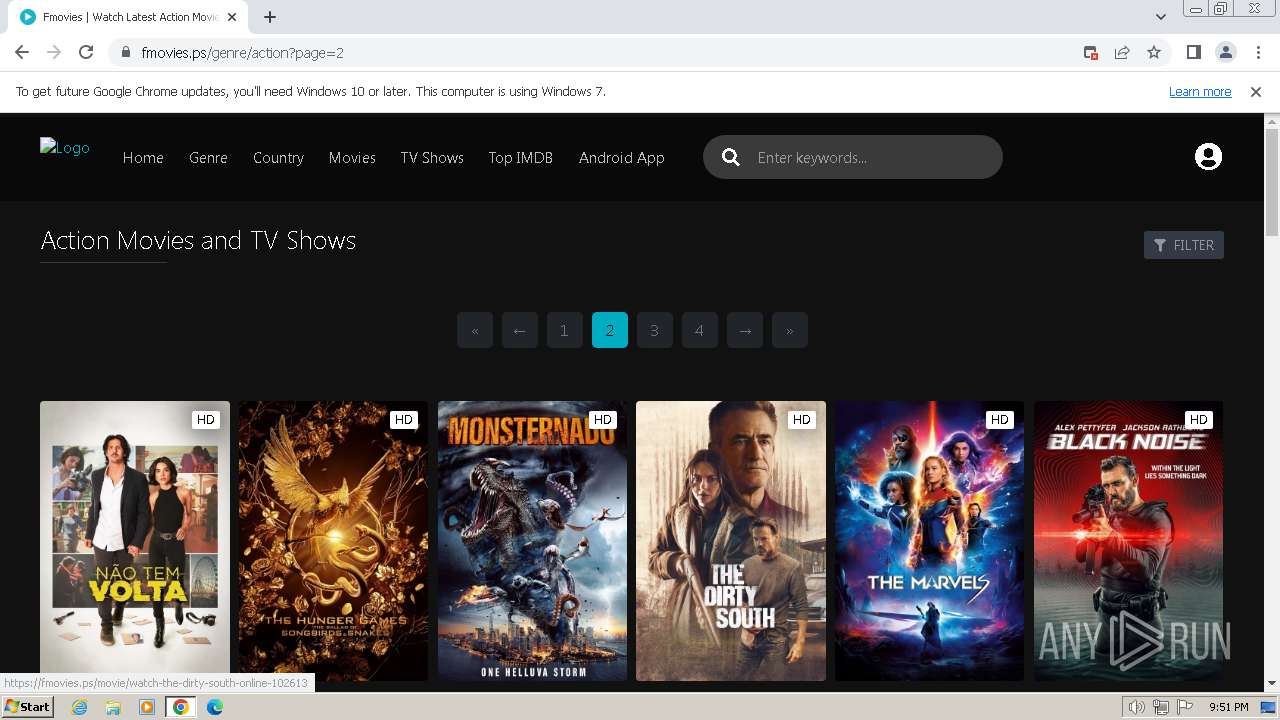Jump to first page with « button
The height and width of the screenshot is (720, 1280).
475,330
